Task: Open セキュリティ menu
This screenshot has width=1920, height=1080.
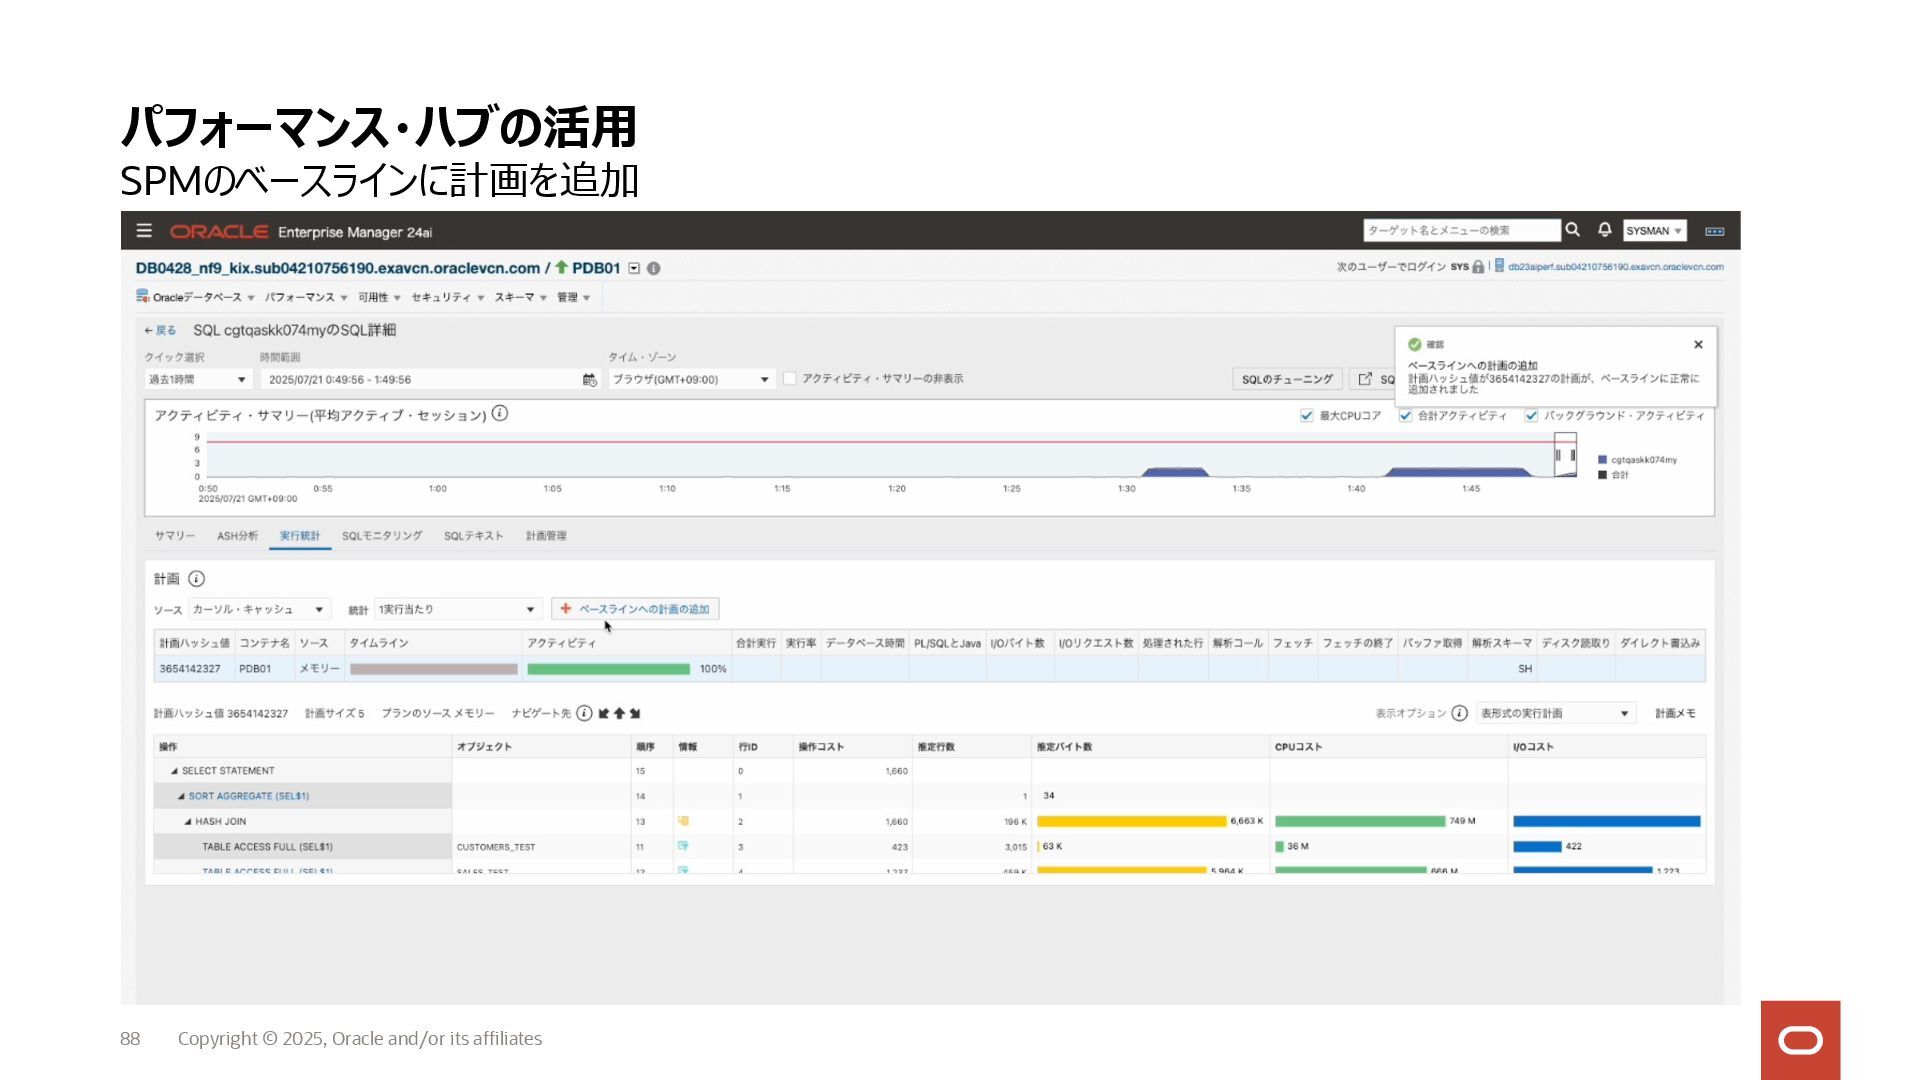Action: pos(447,297)
